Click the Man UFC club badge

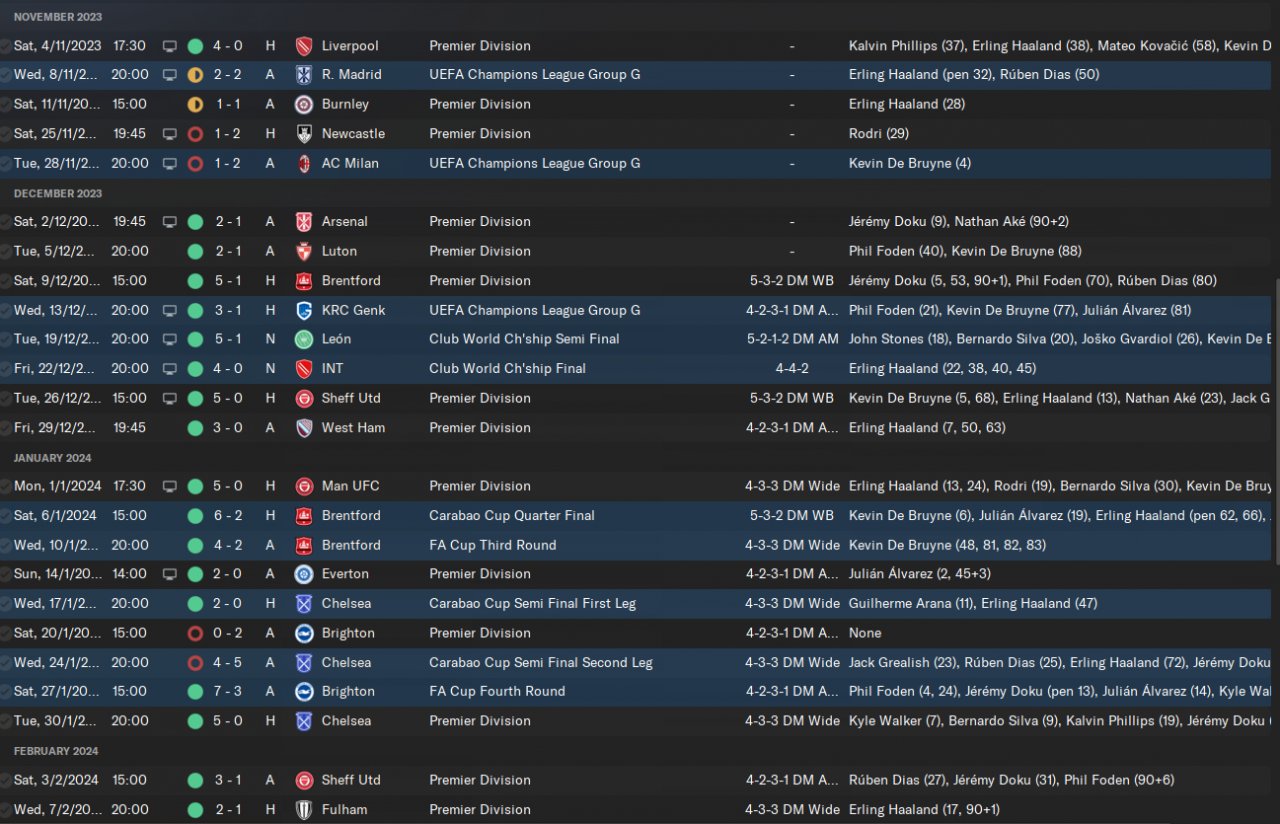(304, 486)
